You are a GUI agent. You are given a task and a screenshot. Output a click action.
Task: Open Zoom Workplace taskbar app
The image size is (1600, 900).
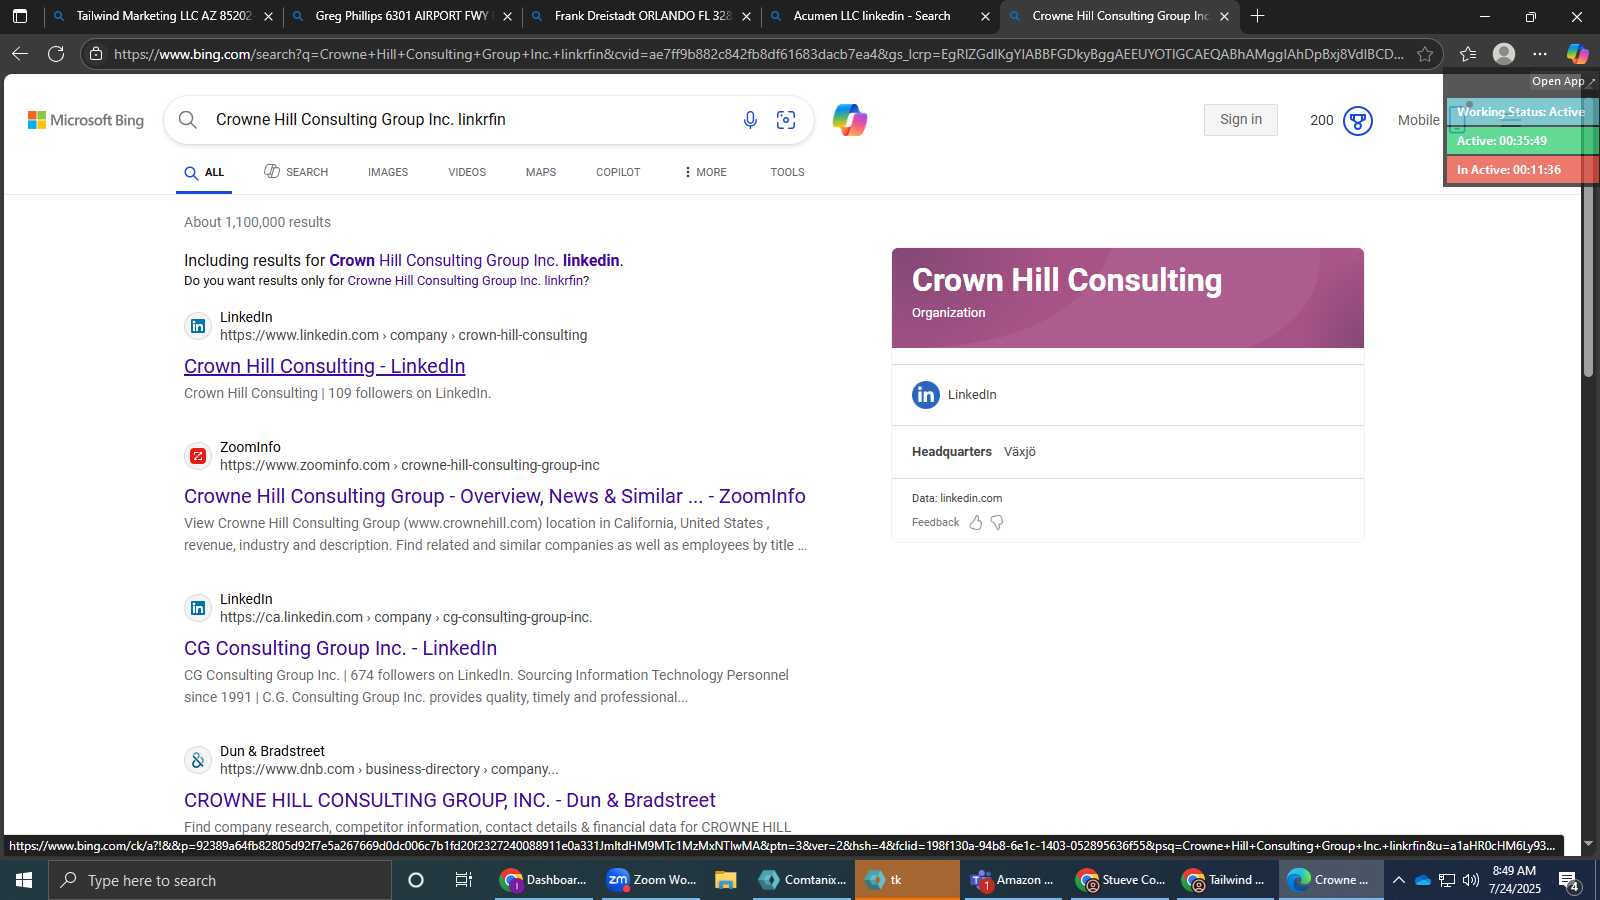point(651,880)
